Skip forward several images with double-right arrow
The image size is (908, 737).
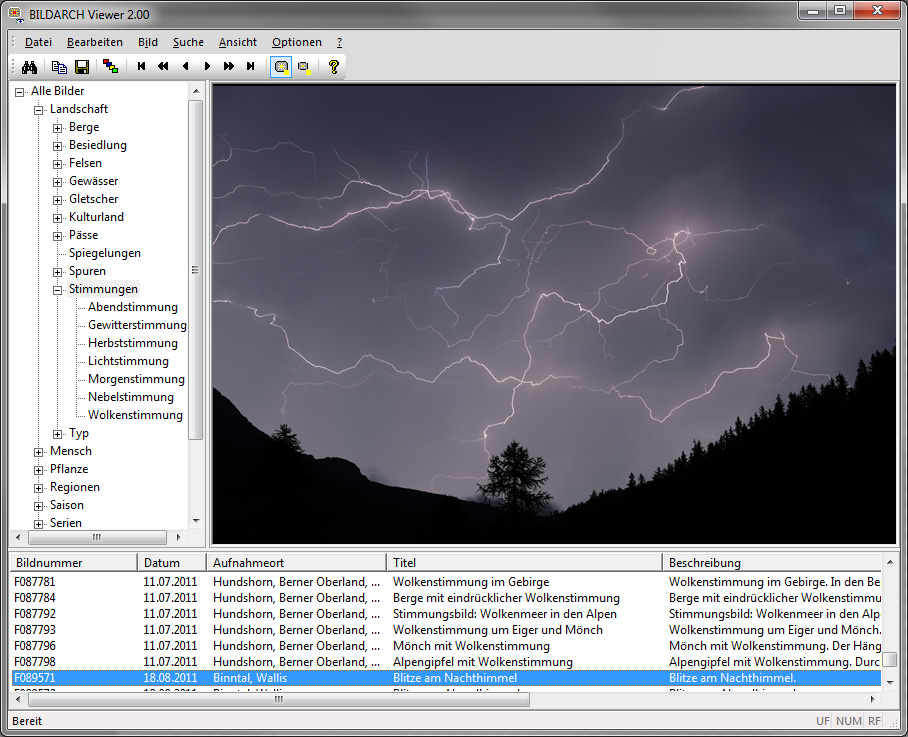point(229,66)
